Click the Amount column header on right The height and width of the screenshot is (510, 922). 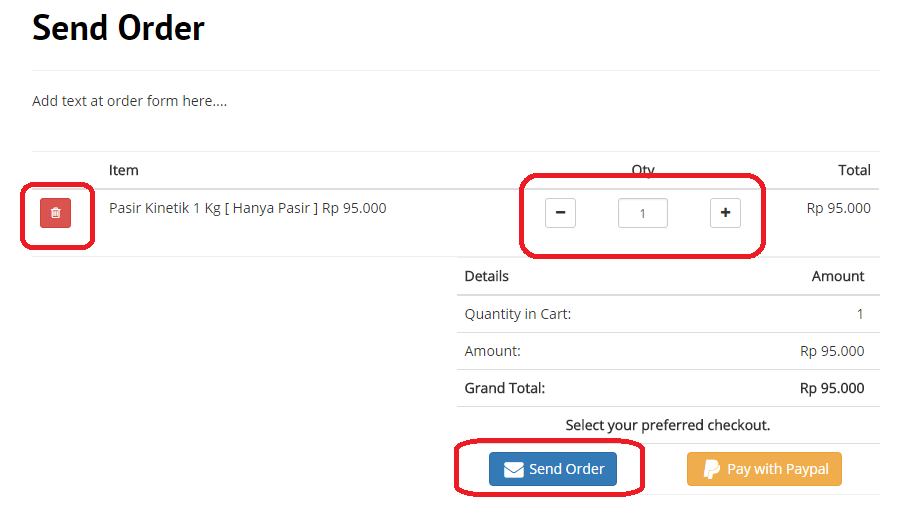[838, 276]
